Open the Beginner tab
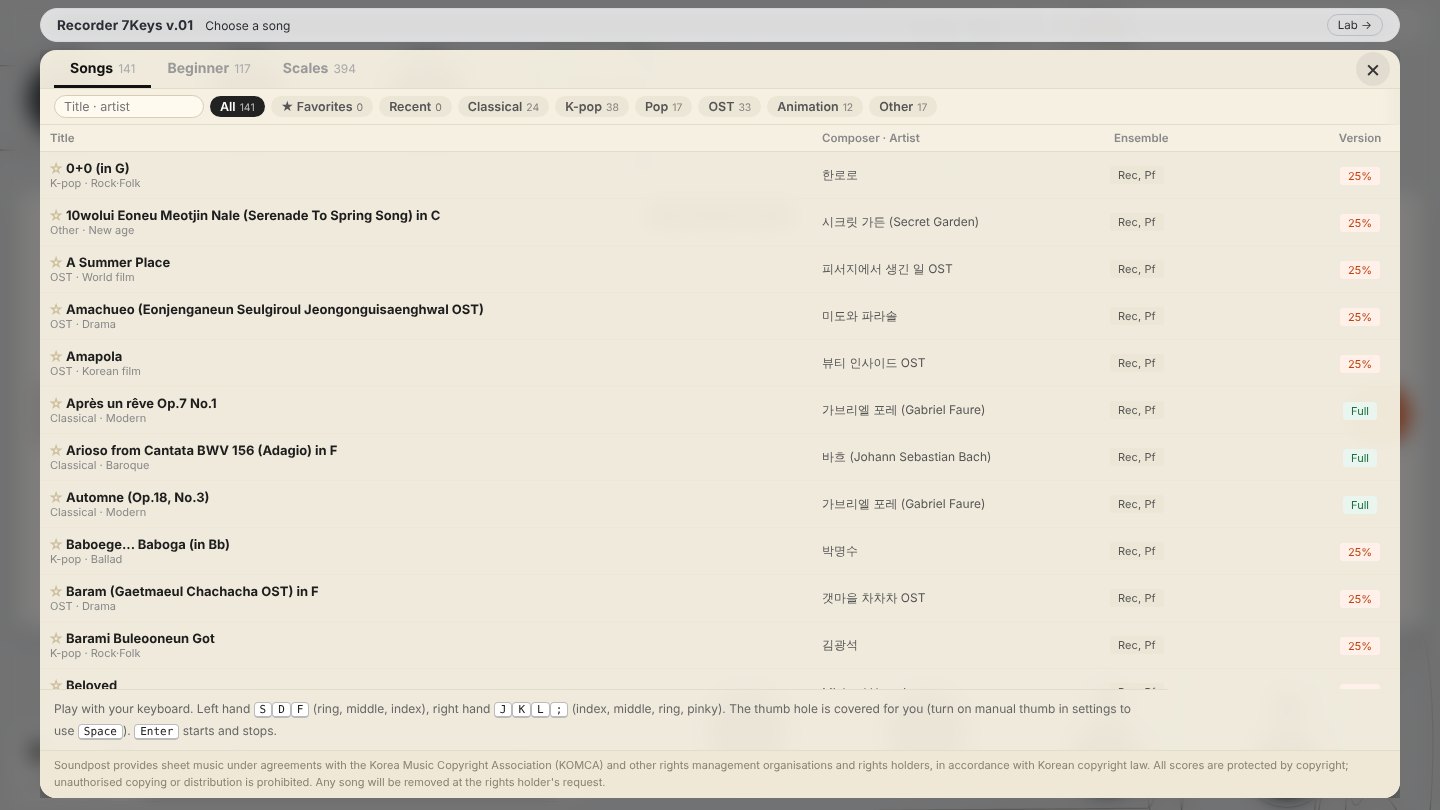This screenshot has width=1440, height=810. 208,68
